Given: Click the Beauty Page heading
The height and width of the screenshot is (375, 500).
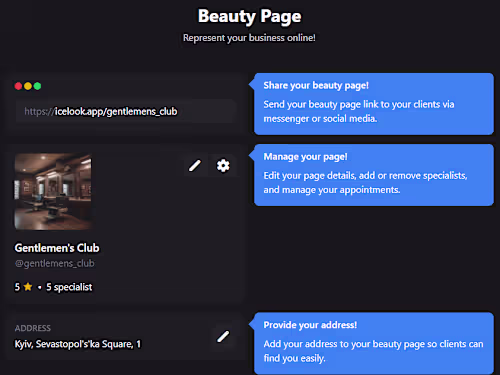Looking at the screenshot, I should (x=250, y=17).
